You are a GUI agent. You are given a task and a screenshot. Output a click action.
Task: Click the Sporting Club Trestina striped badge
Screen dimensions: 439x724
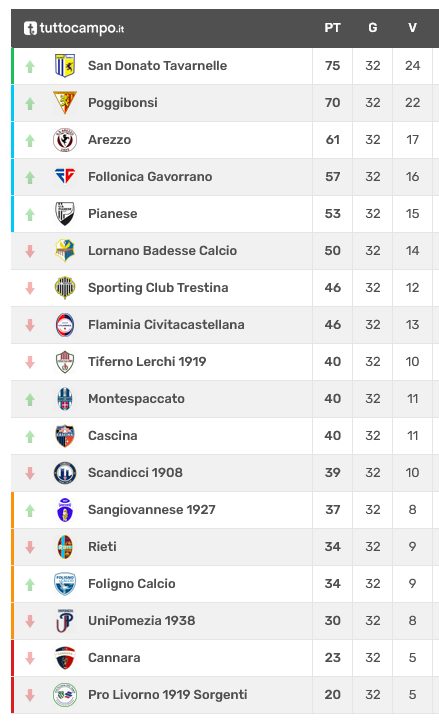[x=65, y=287]
